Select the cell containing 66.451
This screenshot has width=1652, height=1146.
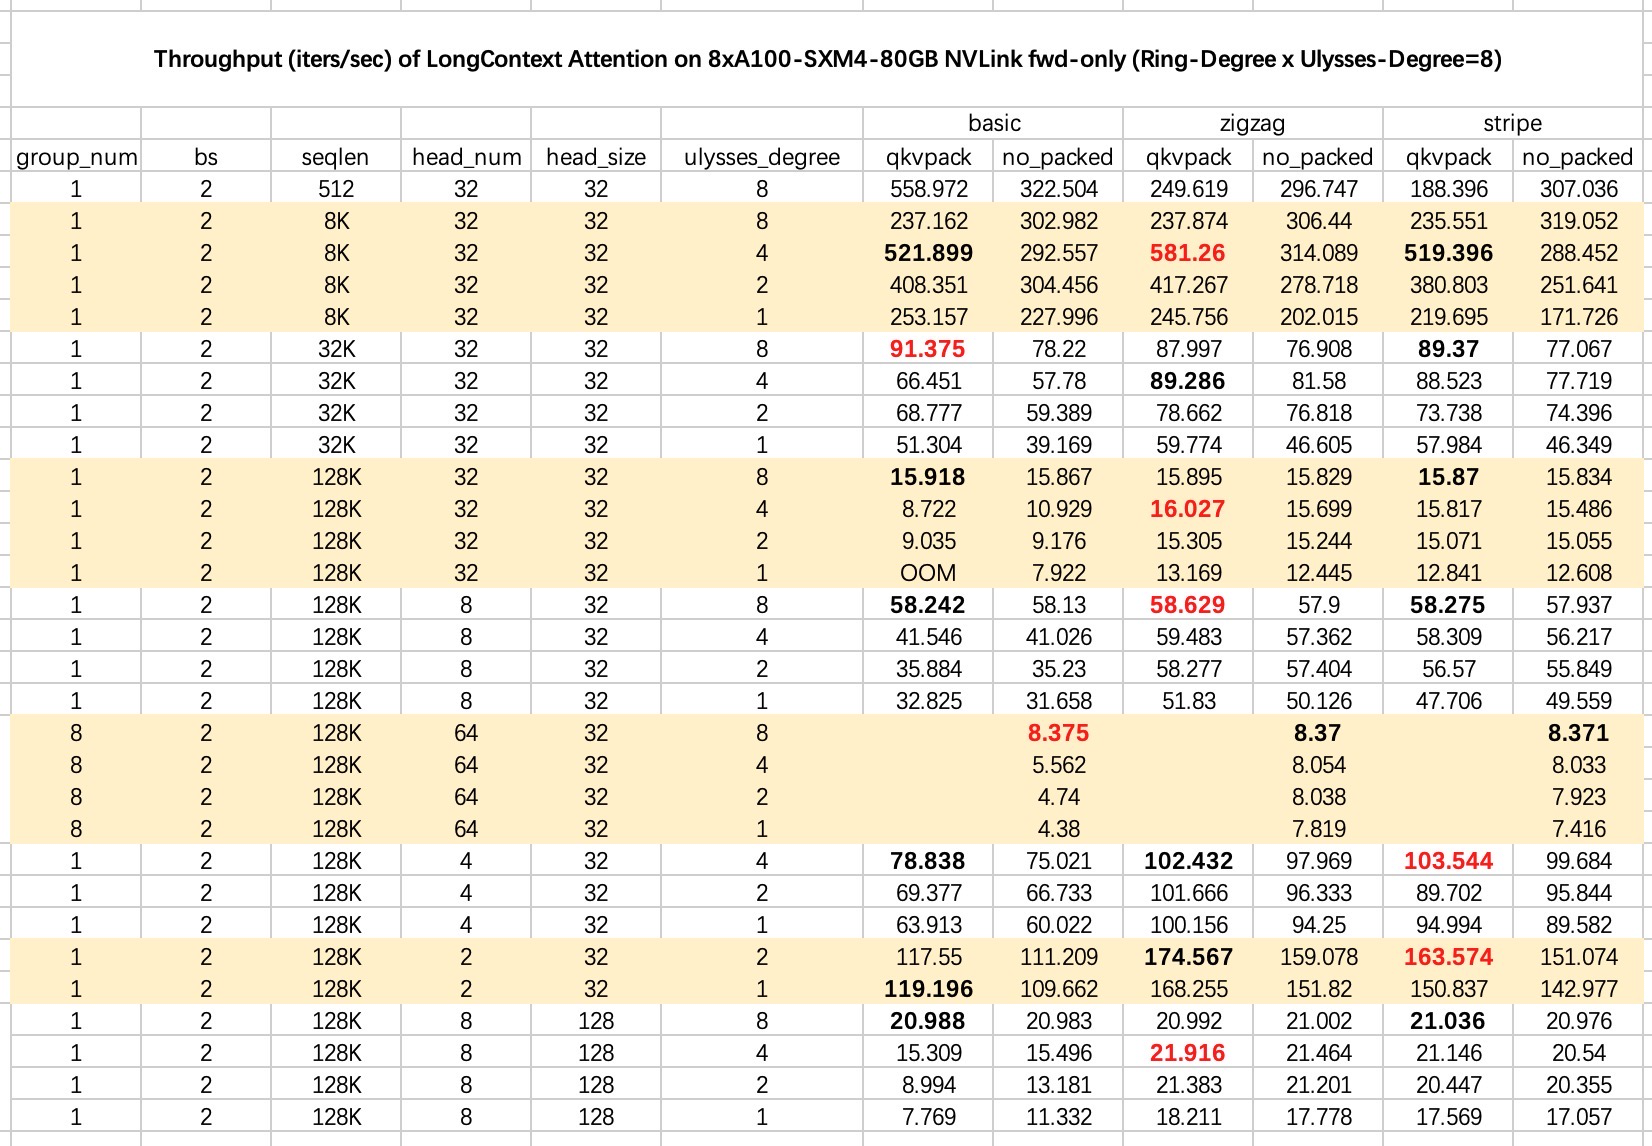tap(929, 381)
